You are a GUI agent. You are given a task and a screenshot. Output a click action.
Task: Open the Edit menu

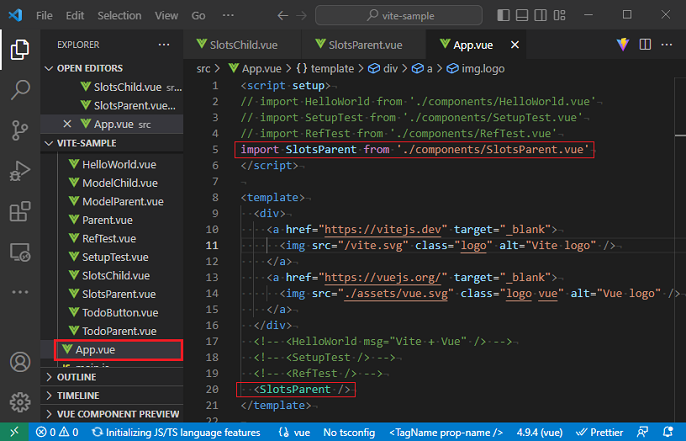click(x=75, y=16)
